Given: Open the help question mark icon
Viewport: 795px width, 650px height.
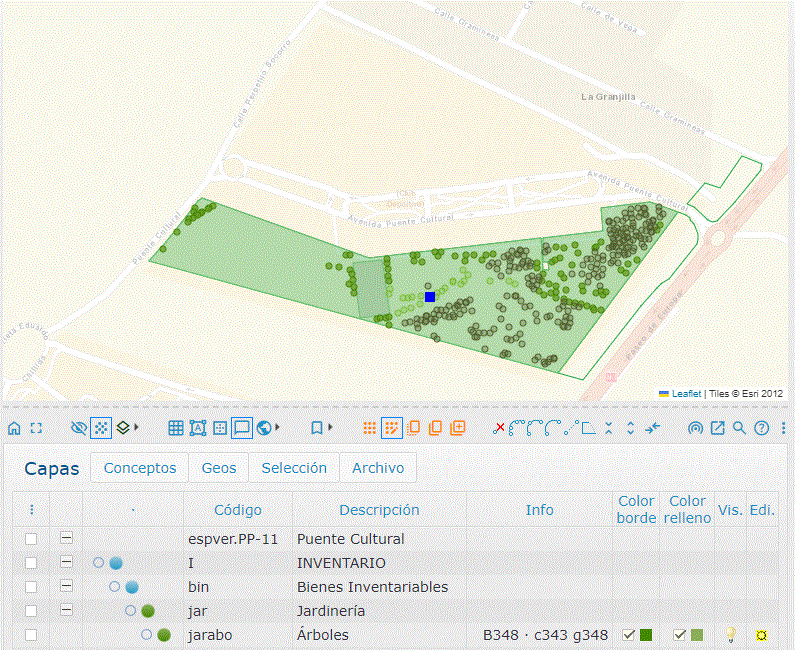Looking at the screenshot, I should [x=761, y=428].
